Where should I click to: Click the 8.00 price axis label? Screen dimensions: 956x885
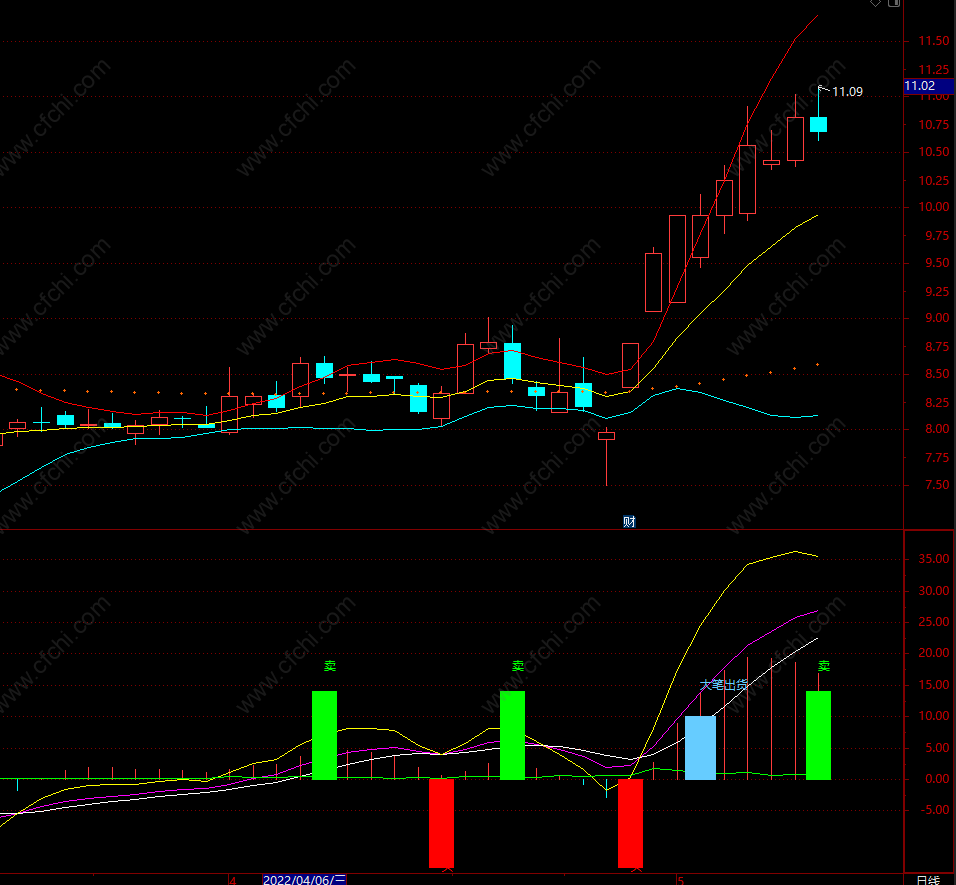(936, 429)
